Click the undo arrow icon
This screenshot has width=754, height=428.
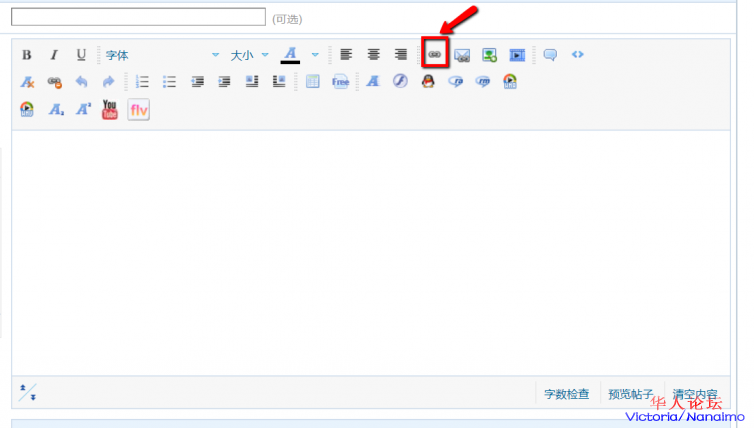point(82,82)
